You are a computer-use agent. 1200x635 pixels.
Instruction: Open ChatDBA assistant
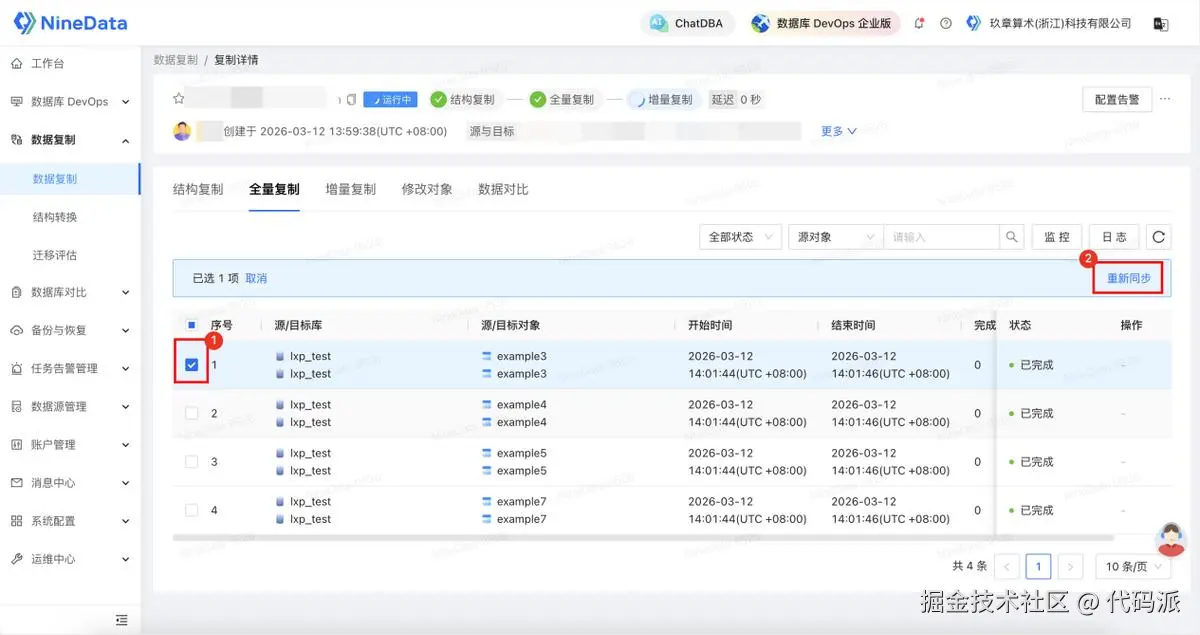pyautogui.click(x=688, y=23)
